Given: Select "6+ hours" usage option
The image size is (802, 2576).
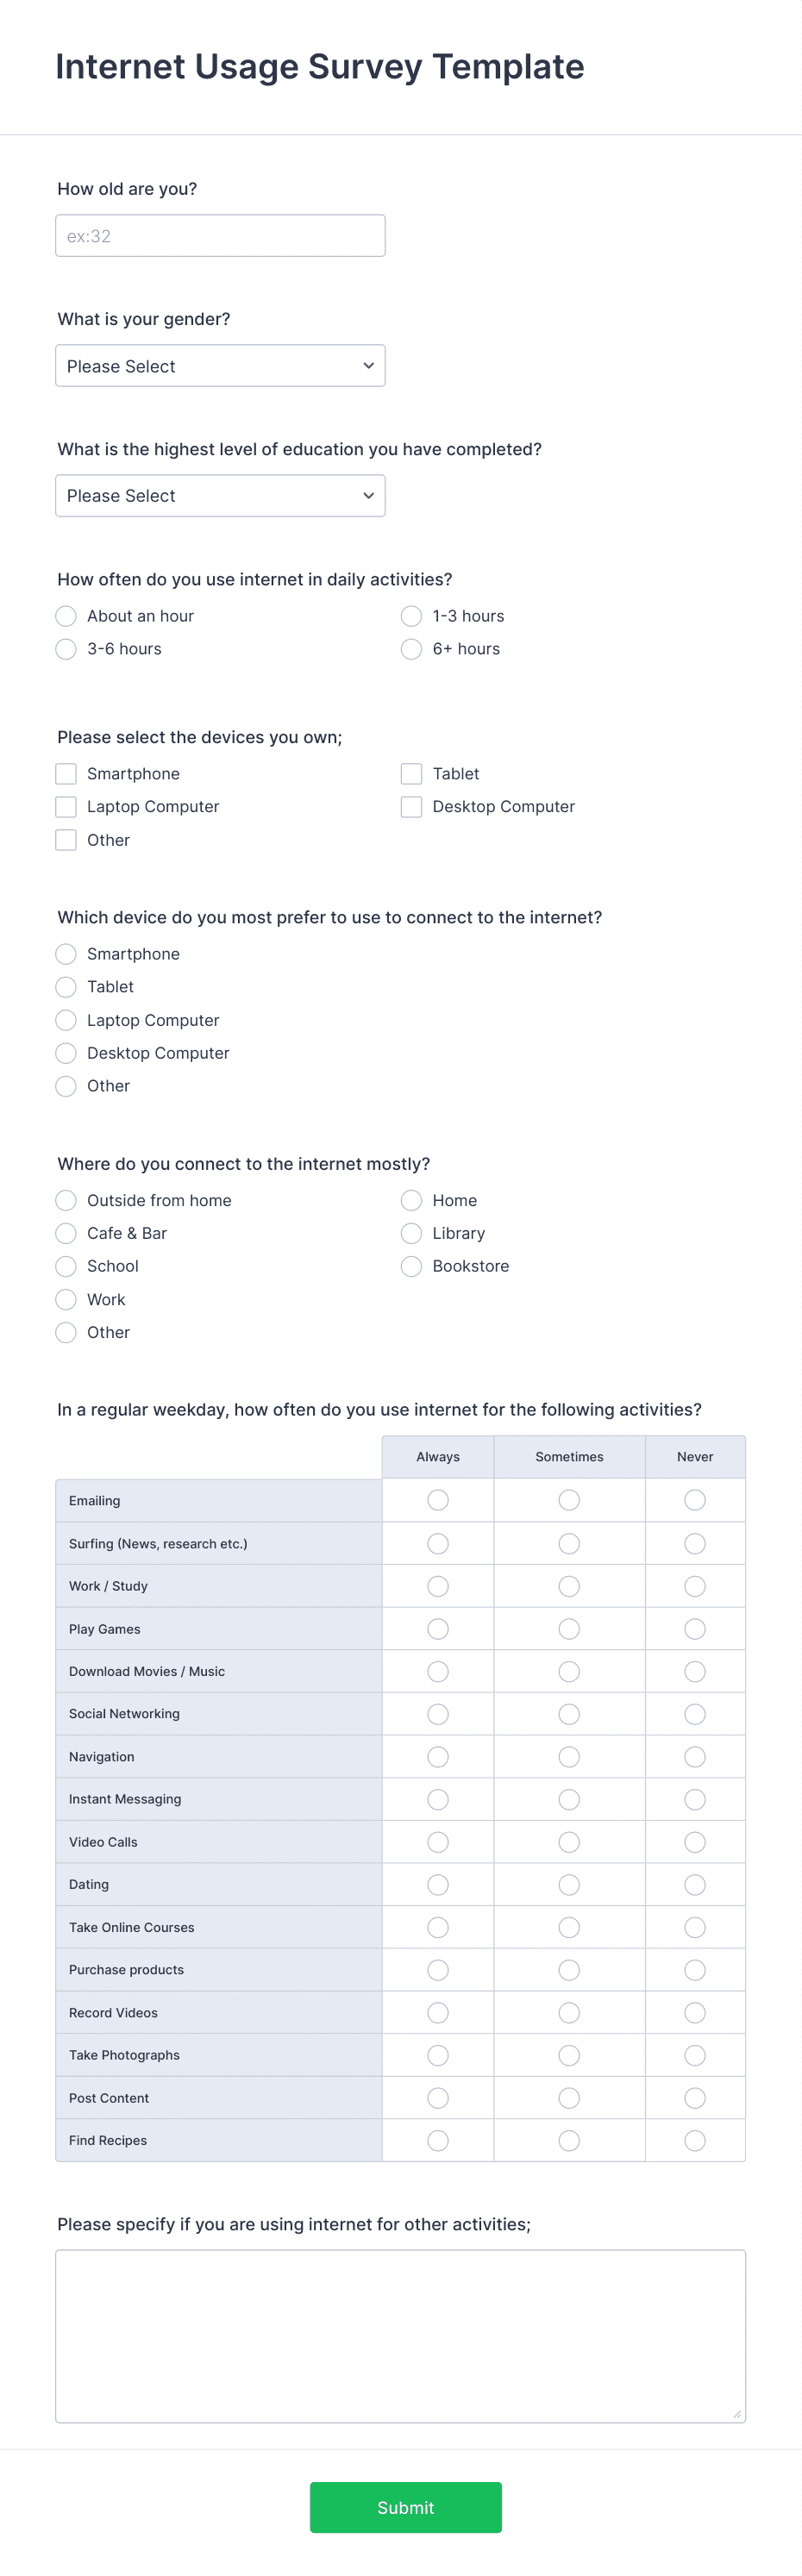Looking at the screenshot, I should click(411, 649).
